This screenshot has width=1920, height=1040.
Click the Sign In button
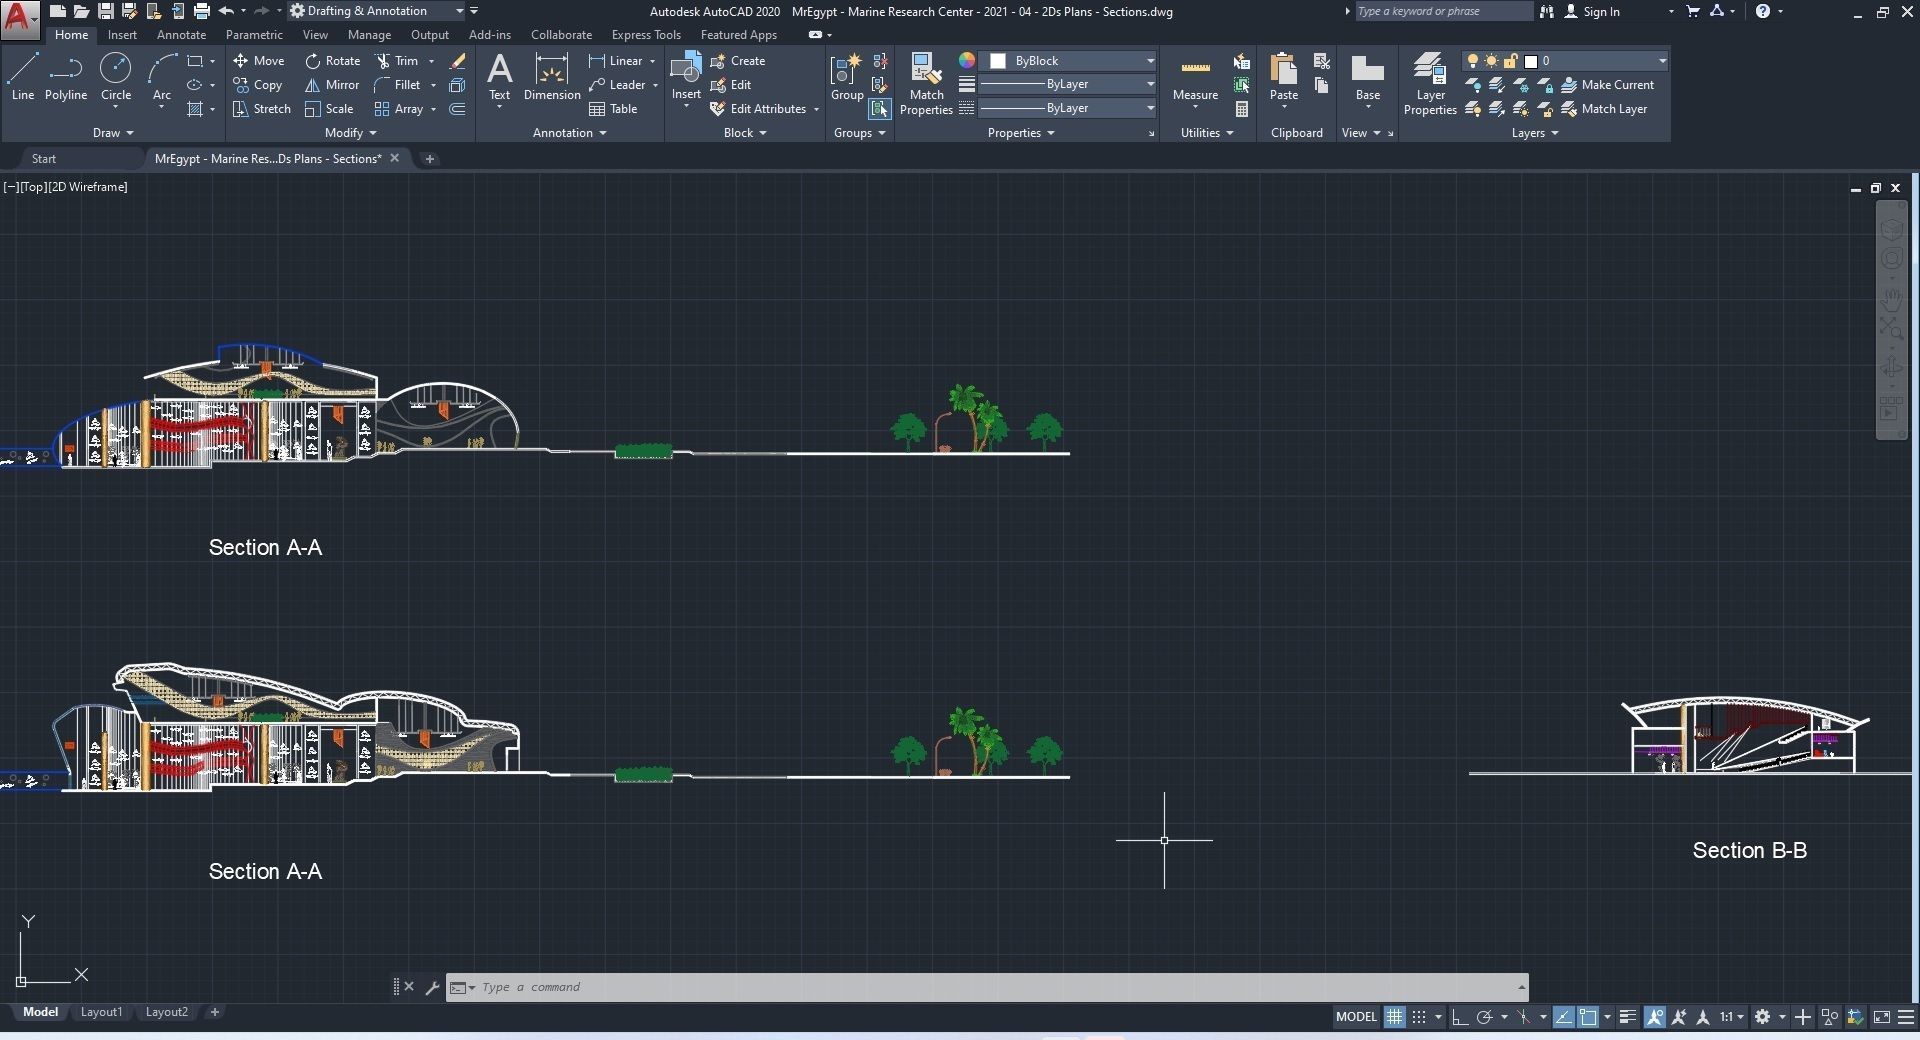click(x=1601, y=12)
